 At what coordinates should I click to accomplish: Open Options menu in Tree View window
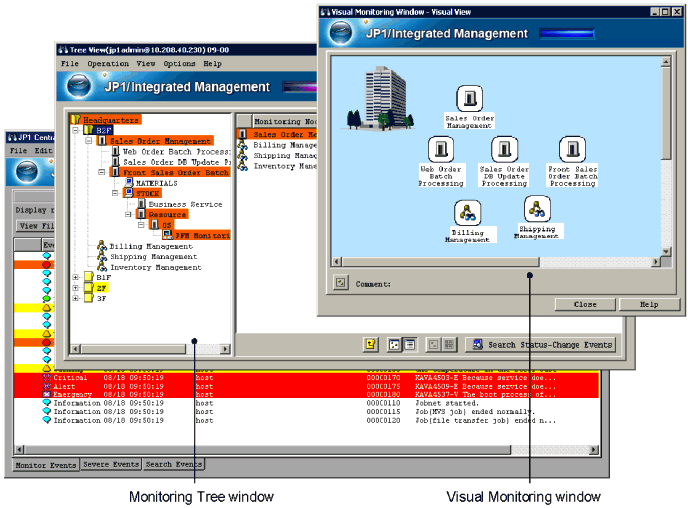[179, 64]
